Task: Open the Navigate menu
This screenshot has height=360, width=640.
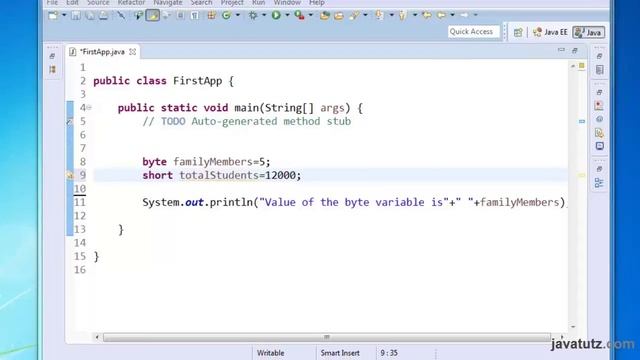Action: (x=168, y=3)
